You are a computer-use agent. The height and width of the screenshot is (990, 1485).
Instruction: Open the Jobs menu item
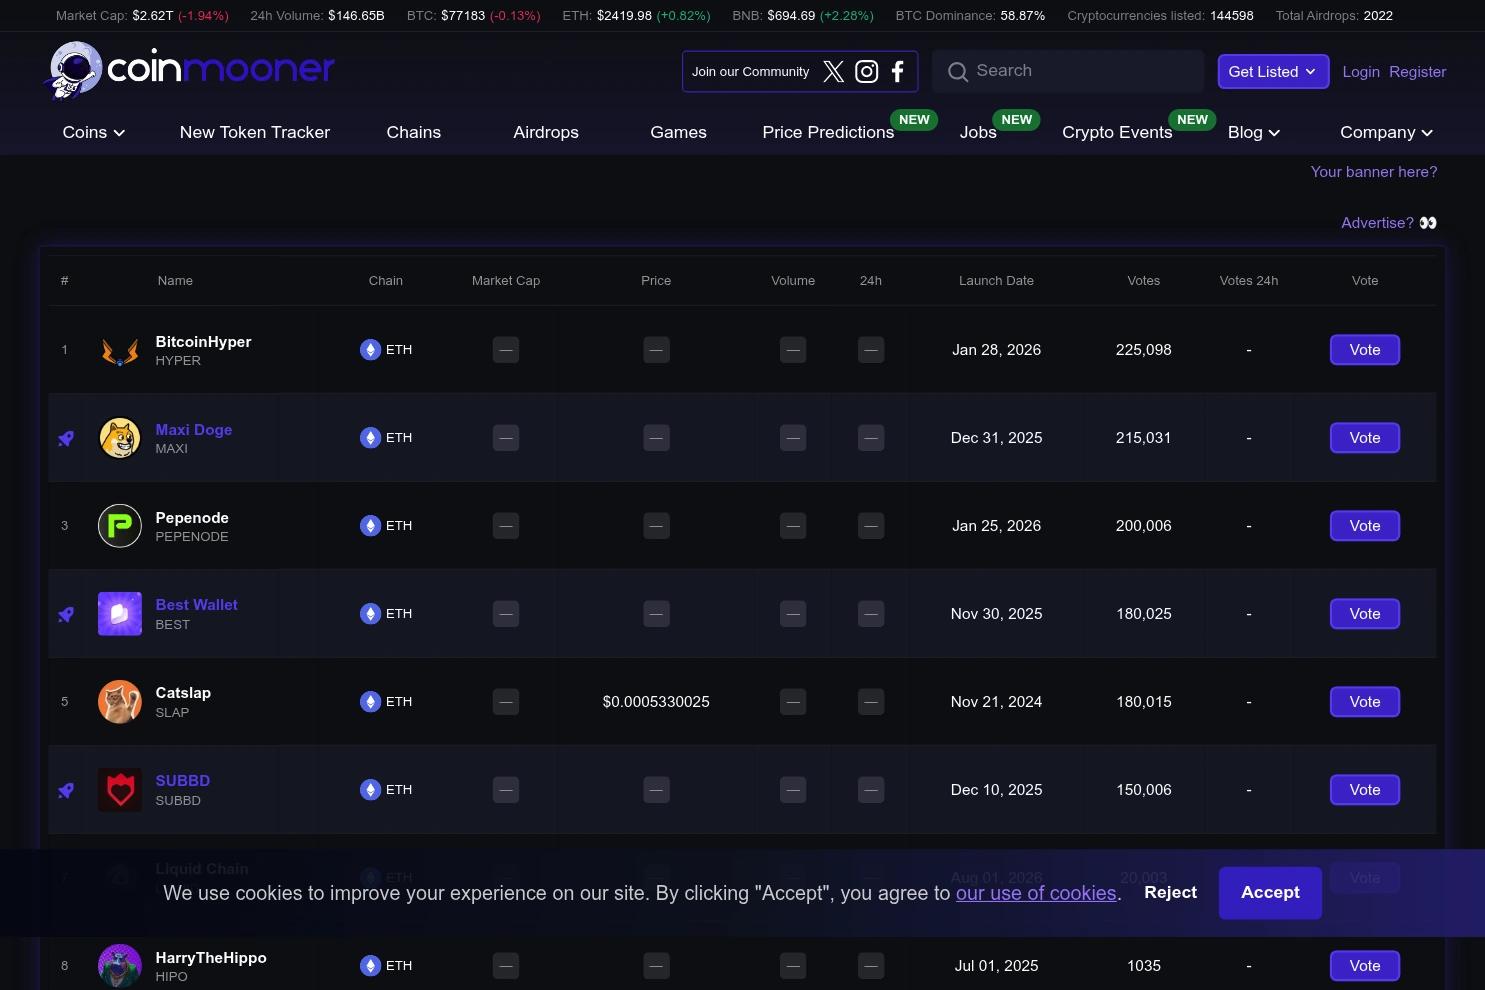tap(978, 132)
